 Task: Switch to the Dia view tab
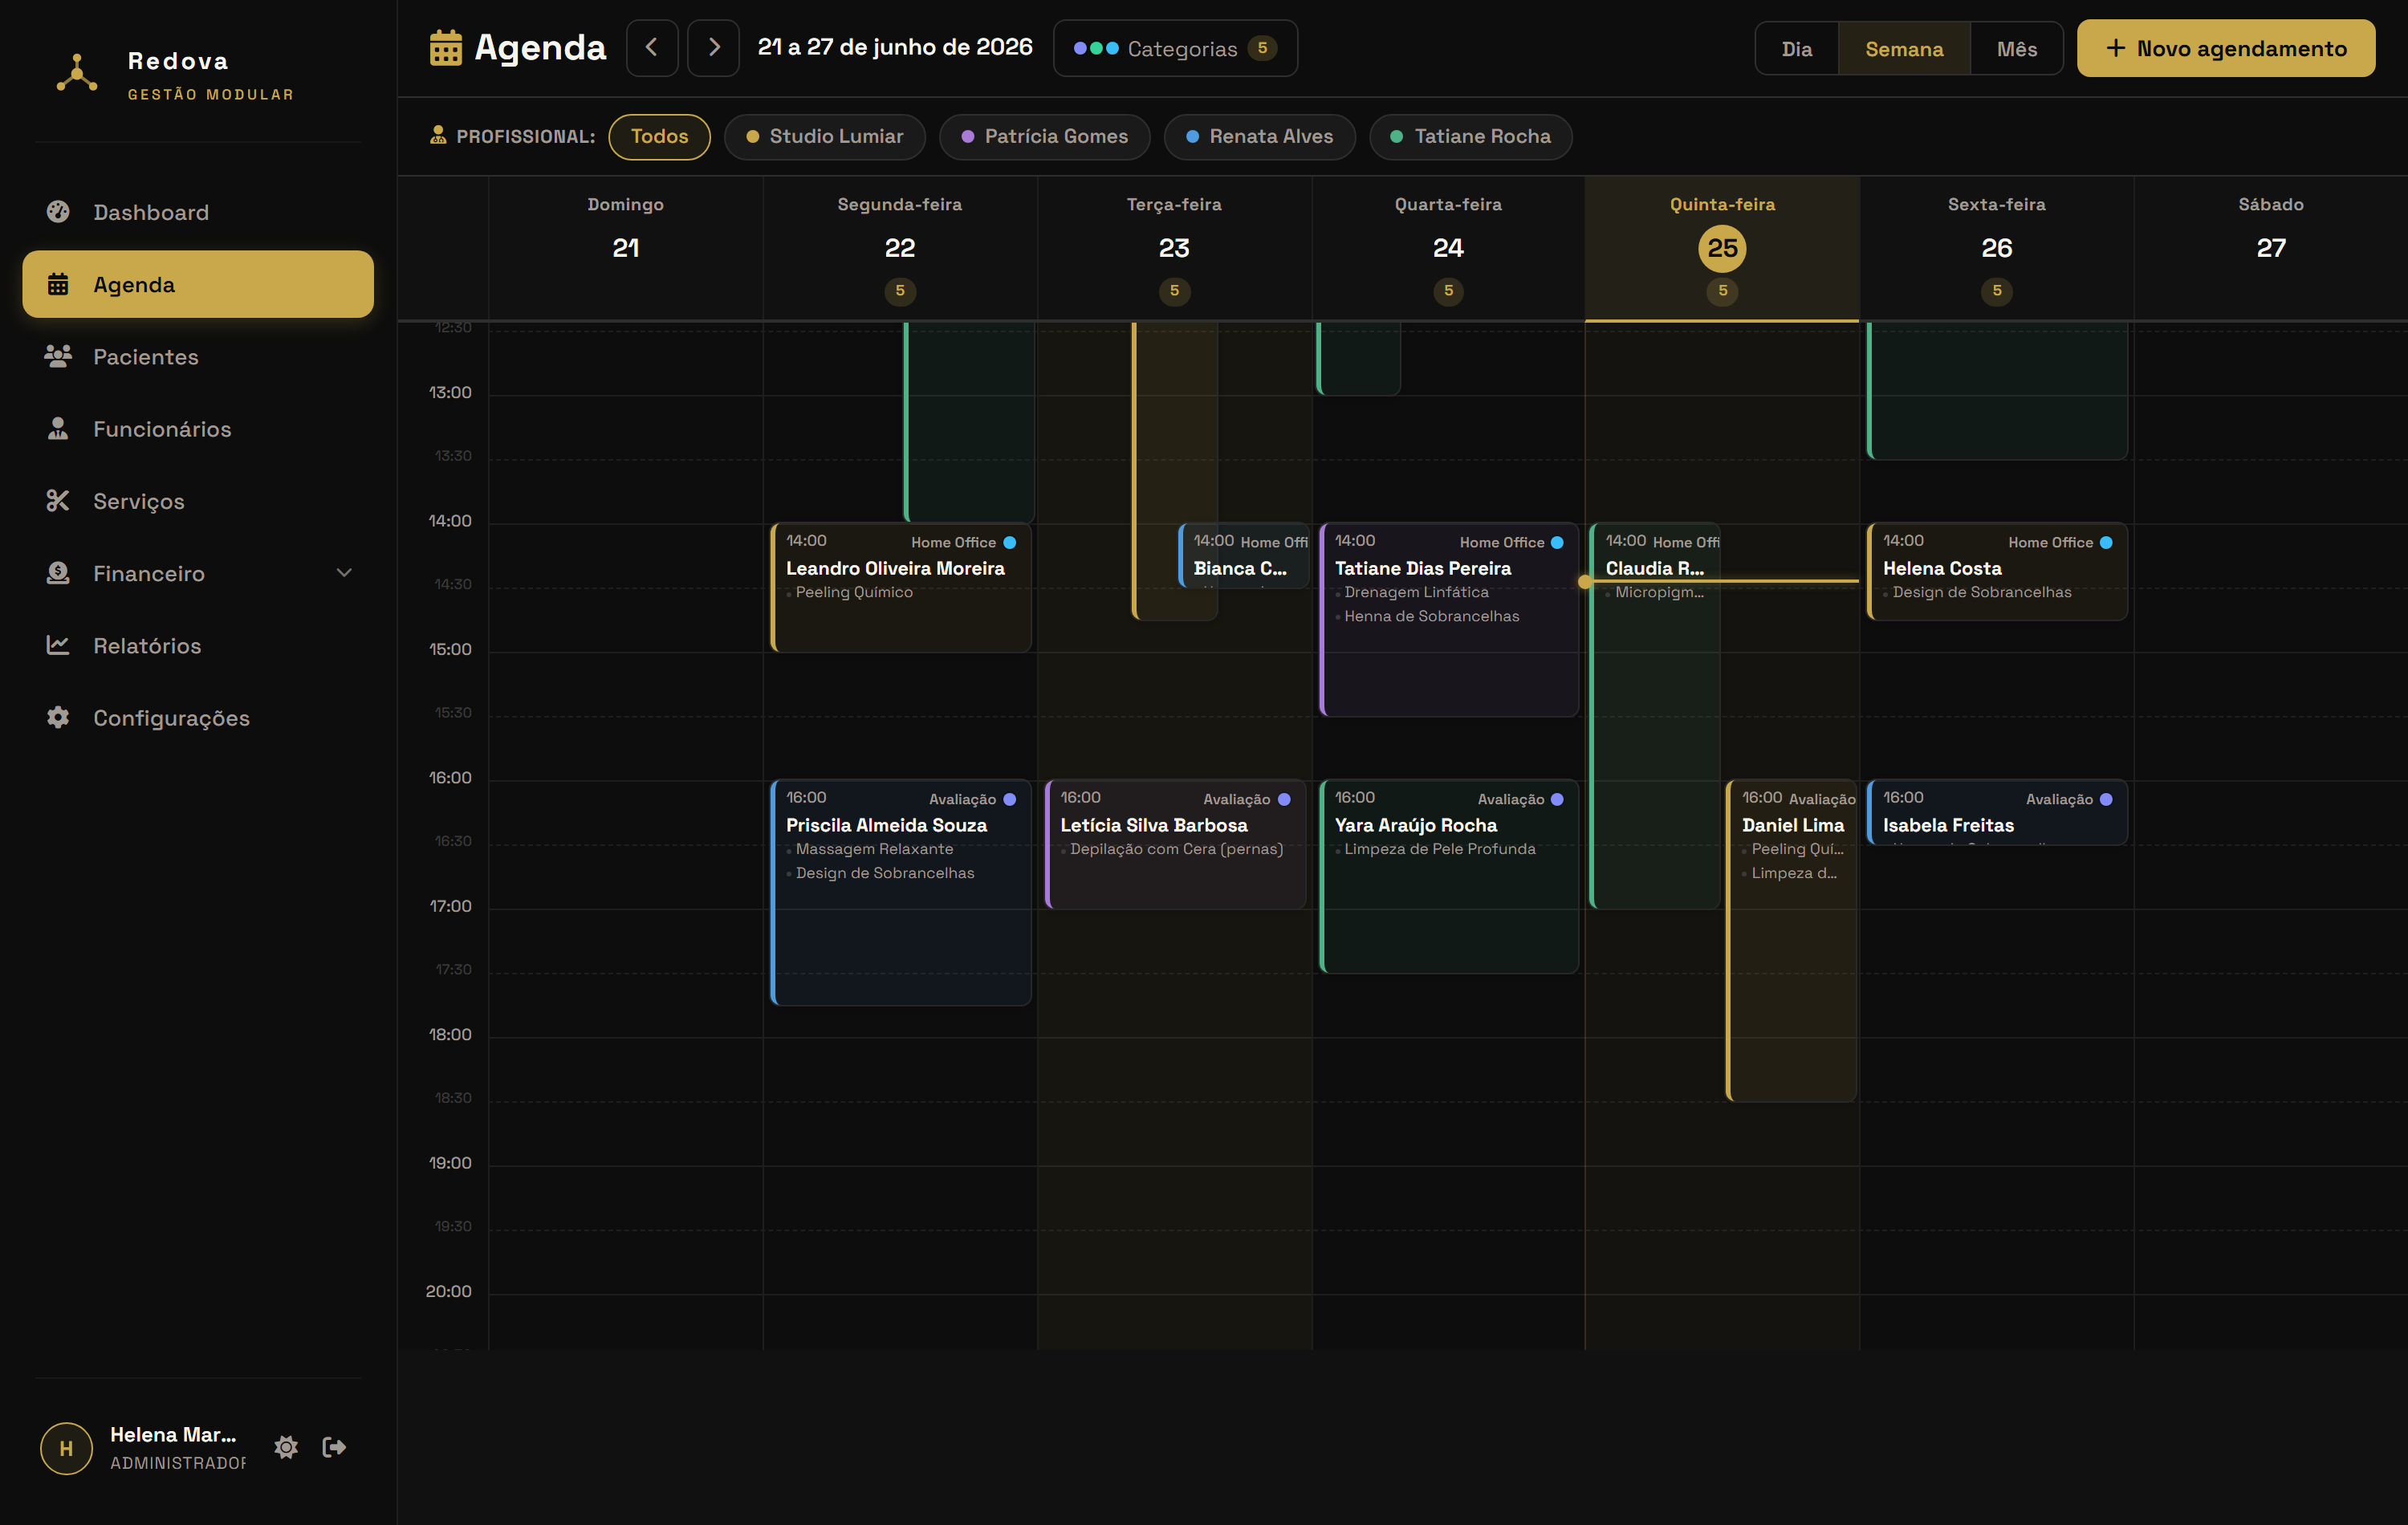[x=1796, y=48]
